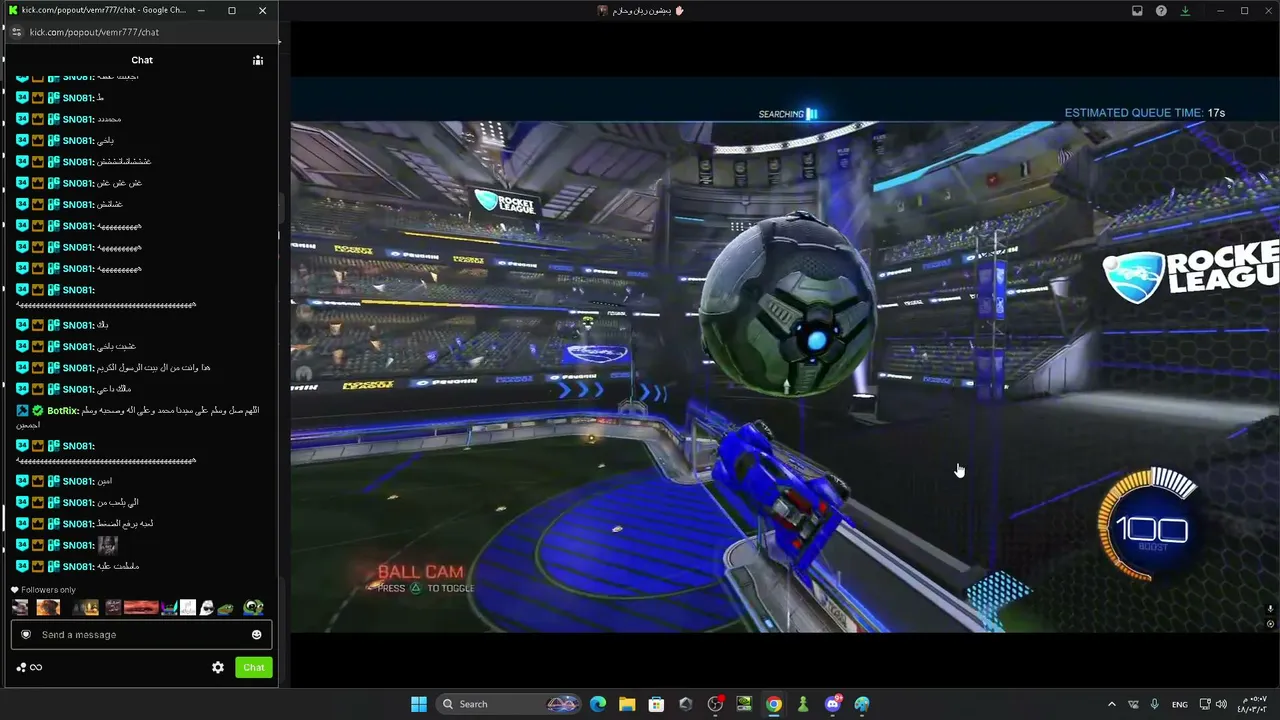1280x720 pixels.
Task: Click the kick.com popout chat address bar
Action: 143,32
